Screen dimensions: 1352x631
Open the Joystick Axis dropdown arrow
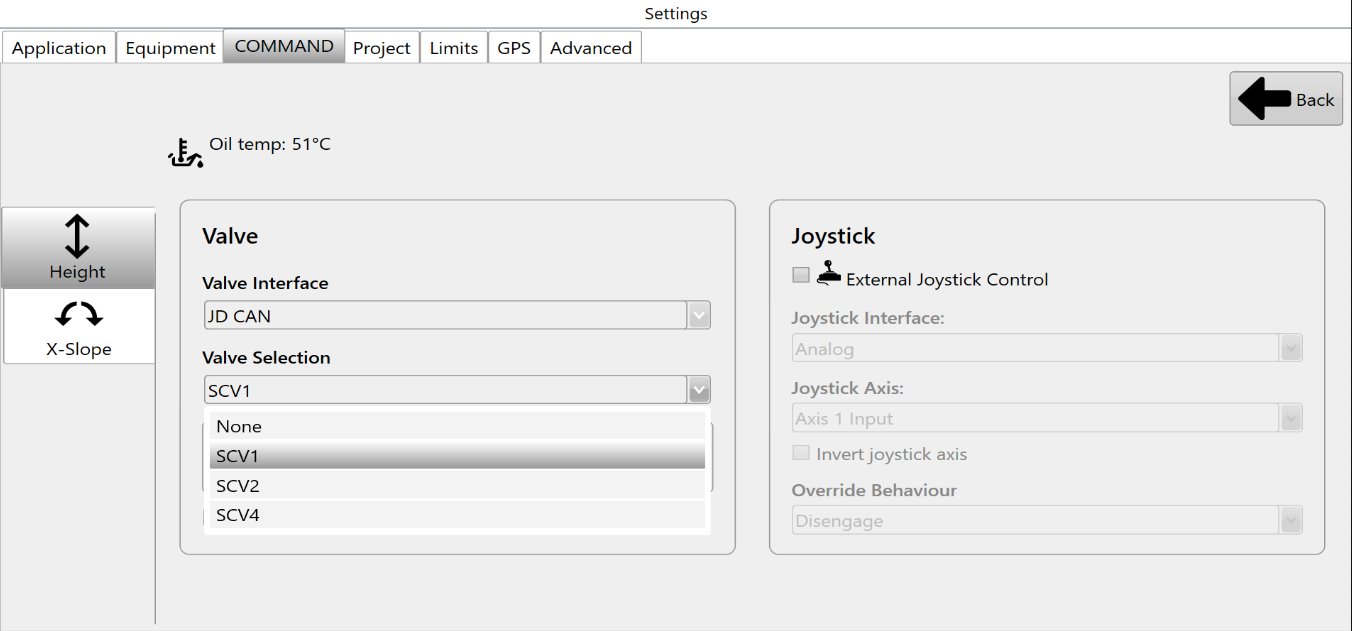1292,418
